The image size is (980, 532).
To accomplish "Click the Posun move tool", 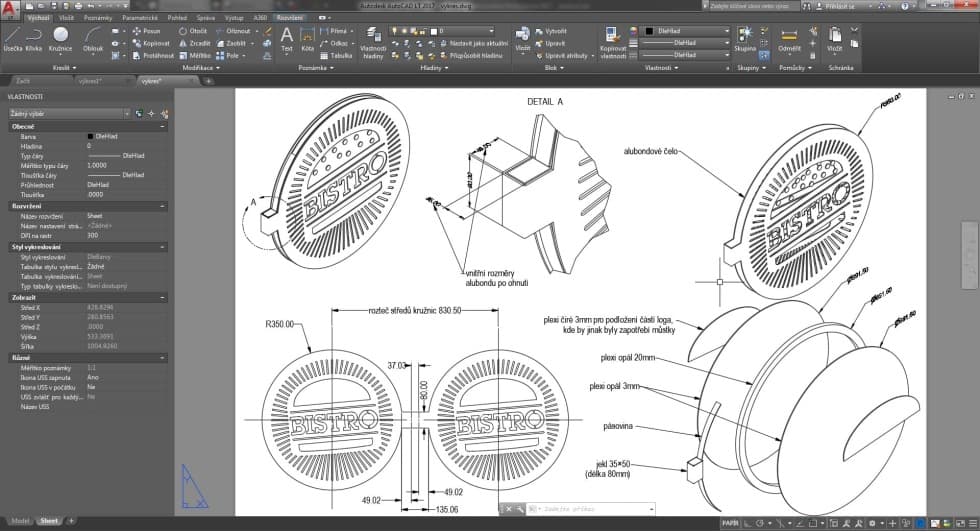I will 146,31.
